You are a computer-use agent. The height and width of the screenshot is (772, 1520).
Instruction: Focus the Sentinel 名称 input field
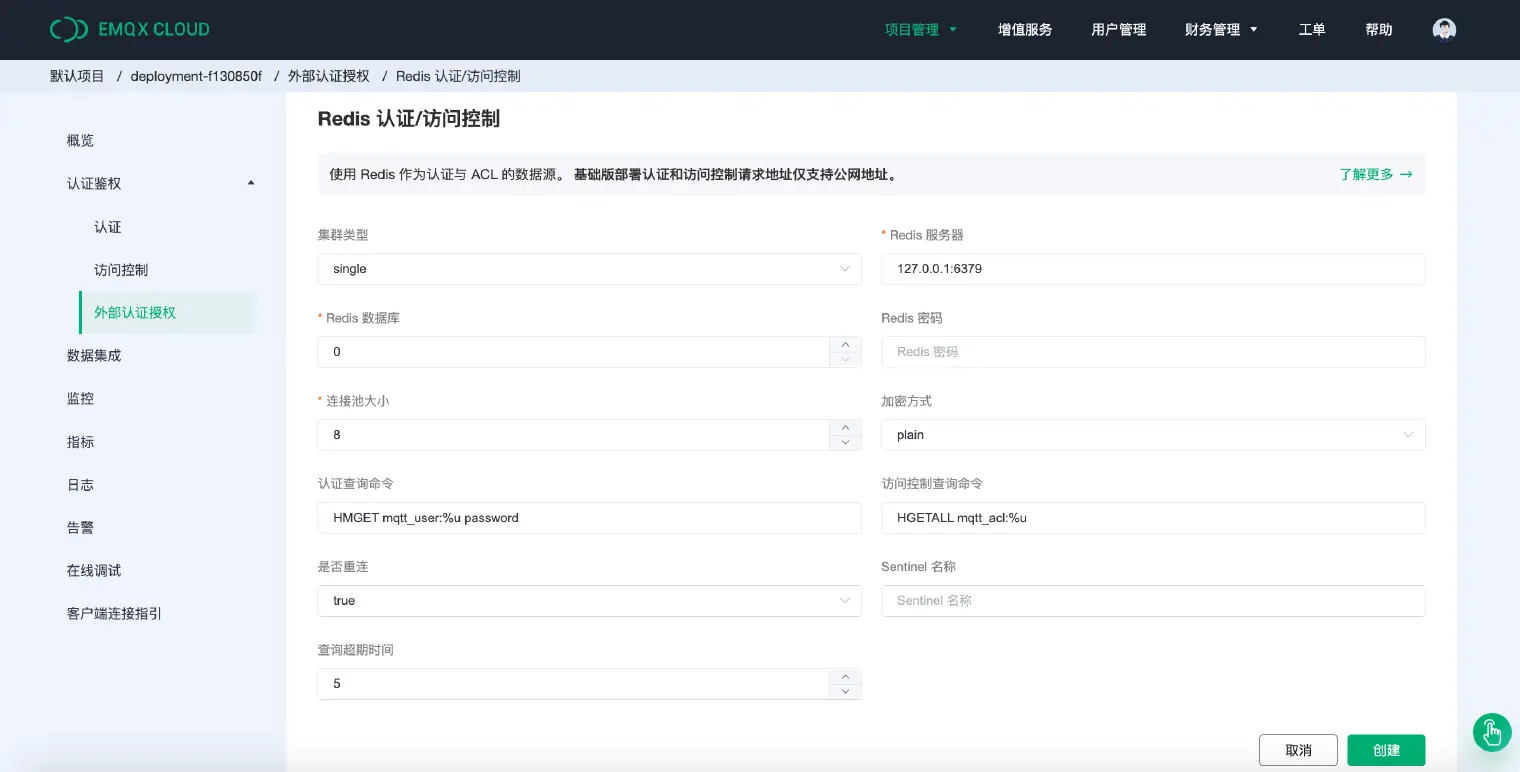pos(1153,601)
